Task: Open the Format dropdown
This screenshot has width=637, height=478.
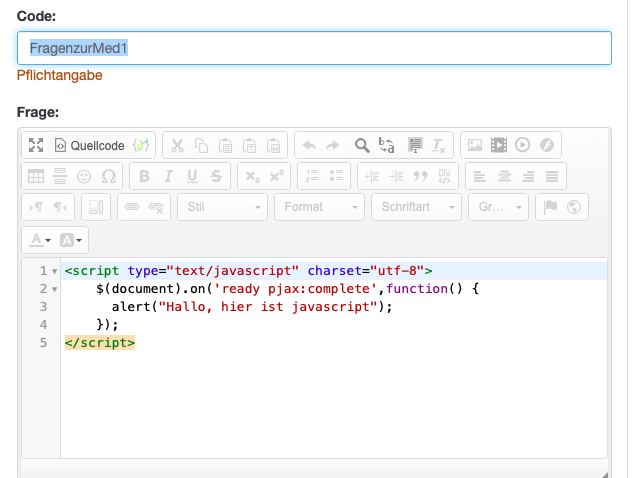Action: (x=320, y=207)
